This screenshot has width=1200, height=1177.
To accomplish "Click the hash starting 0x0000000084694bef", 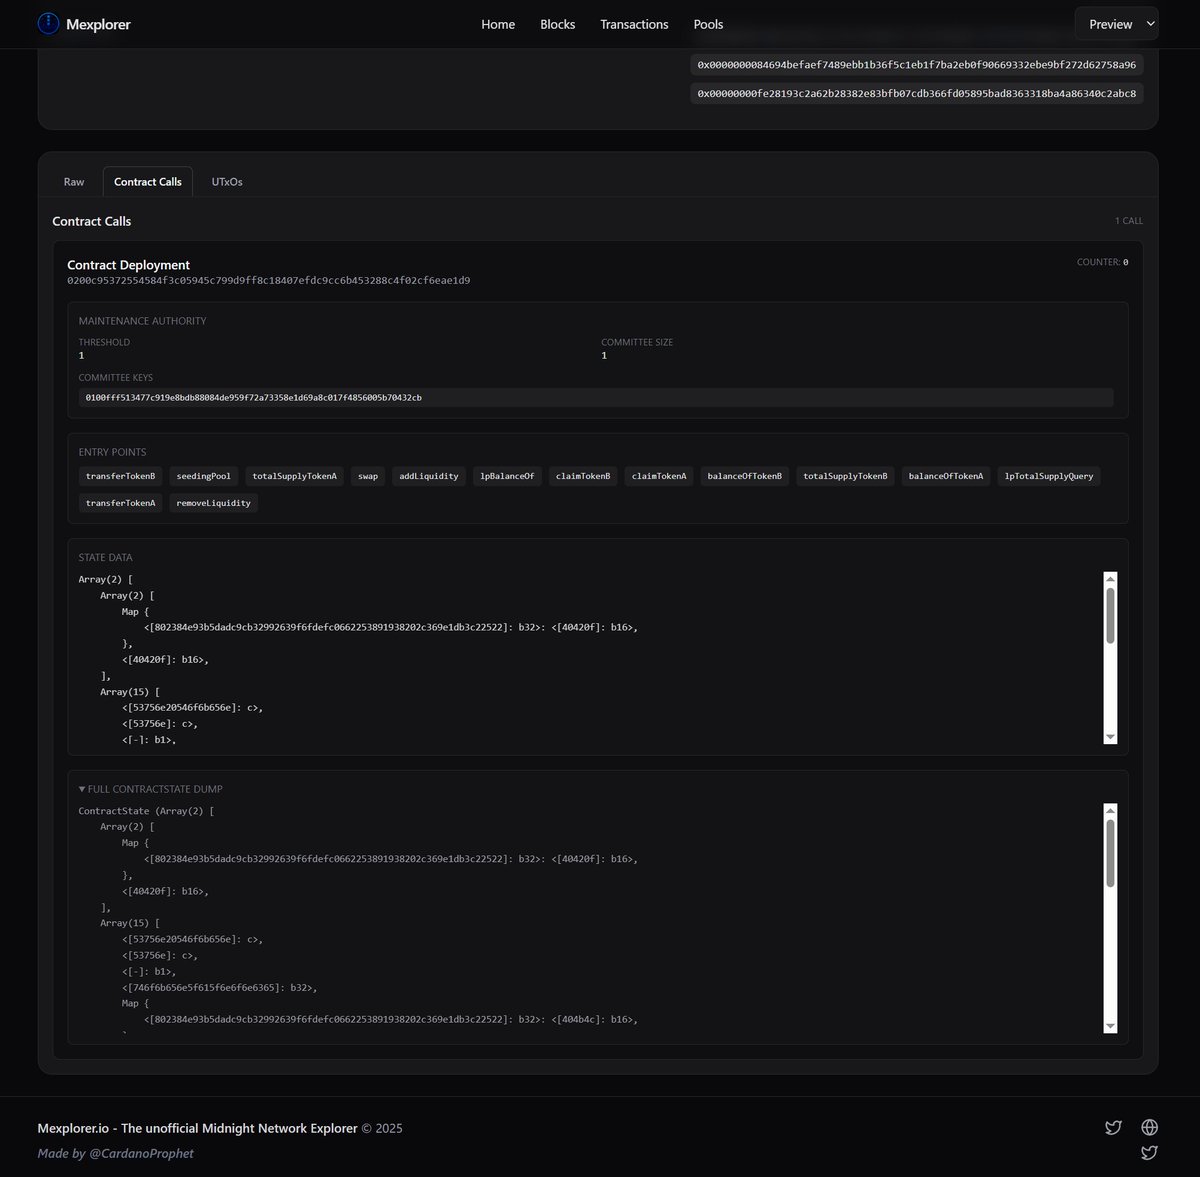I will (x=916, y=64).
